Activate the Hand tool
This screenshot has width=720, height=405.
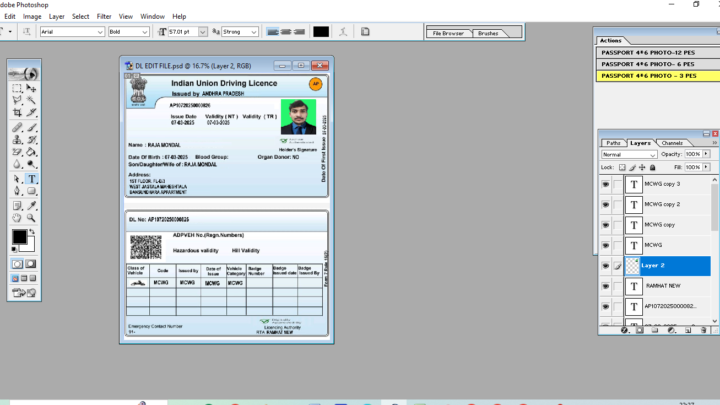[x=17, y=218]
